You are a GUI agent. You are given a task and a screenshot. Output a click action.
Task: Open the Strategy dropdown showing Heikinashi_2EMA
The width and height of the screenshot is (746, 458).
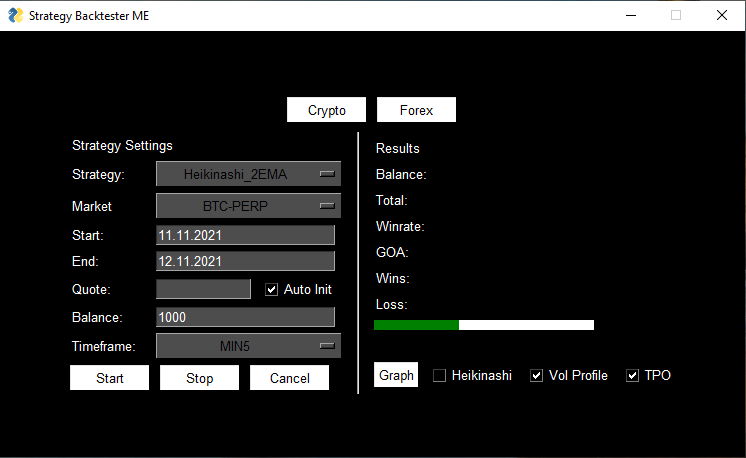[x=248, y=174]
